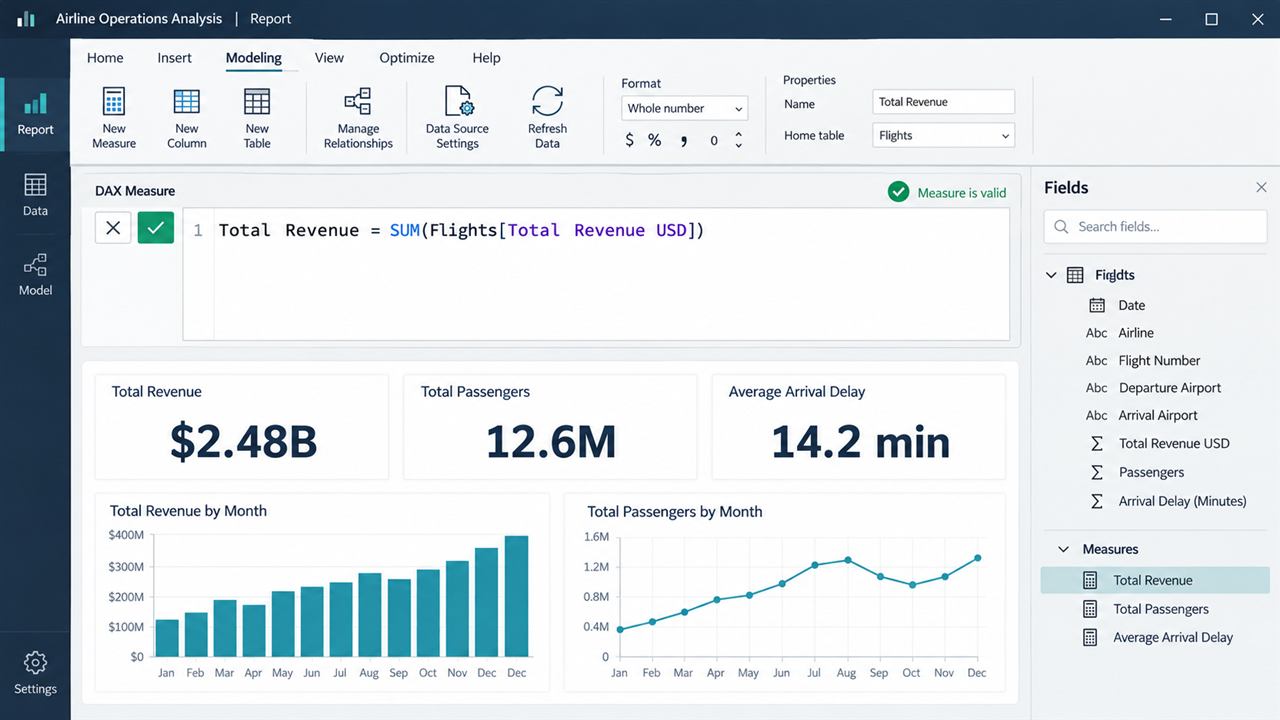
Task: Switch to the Home ribbon tab
Action: point(105,58)
